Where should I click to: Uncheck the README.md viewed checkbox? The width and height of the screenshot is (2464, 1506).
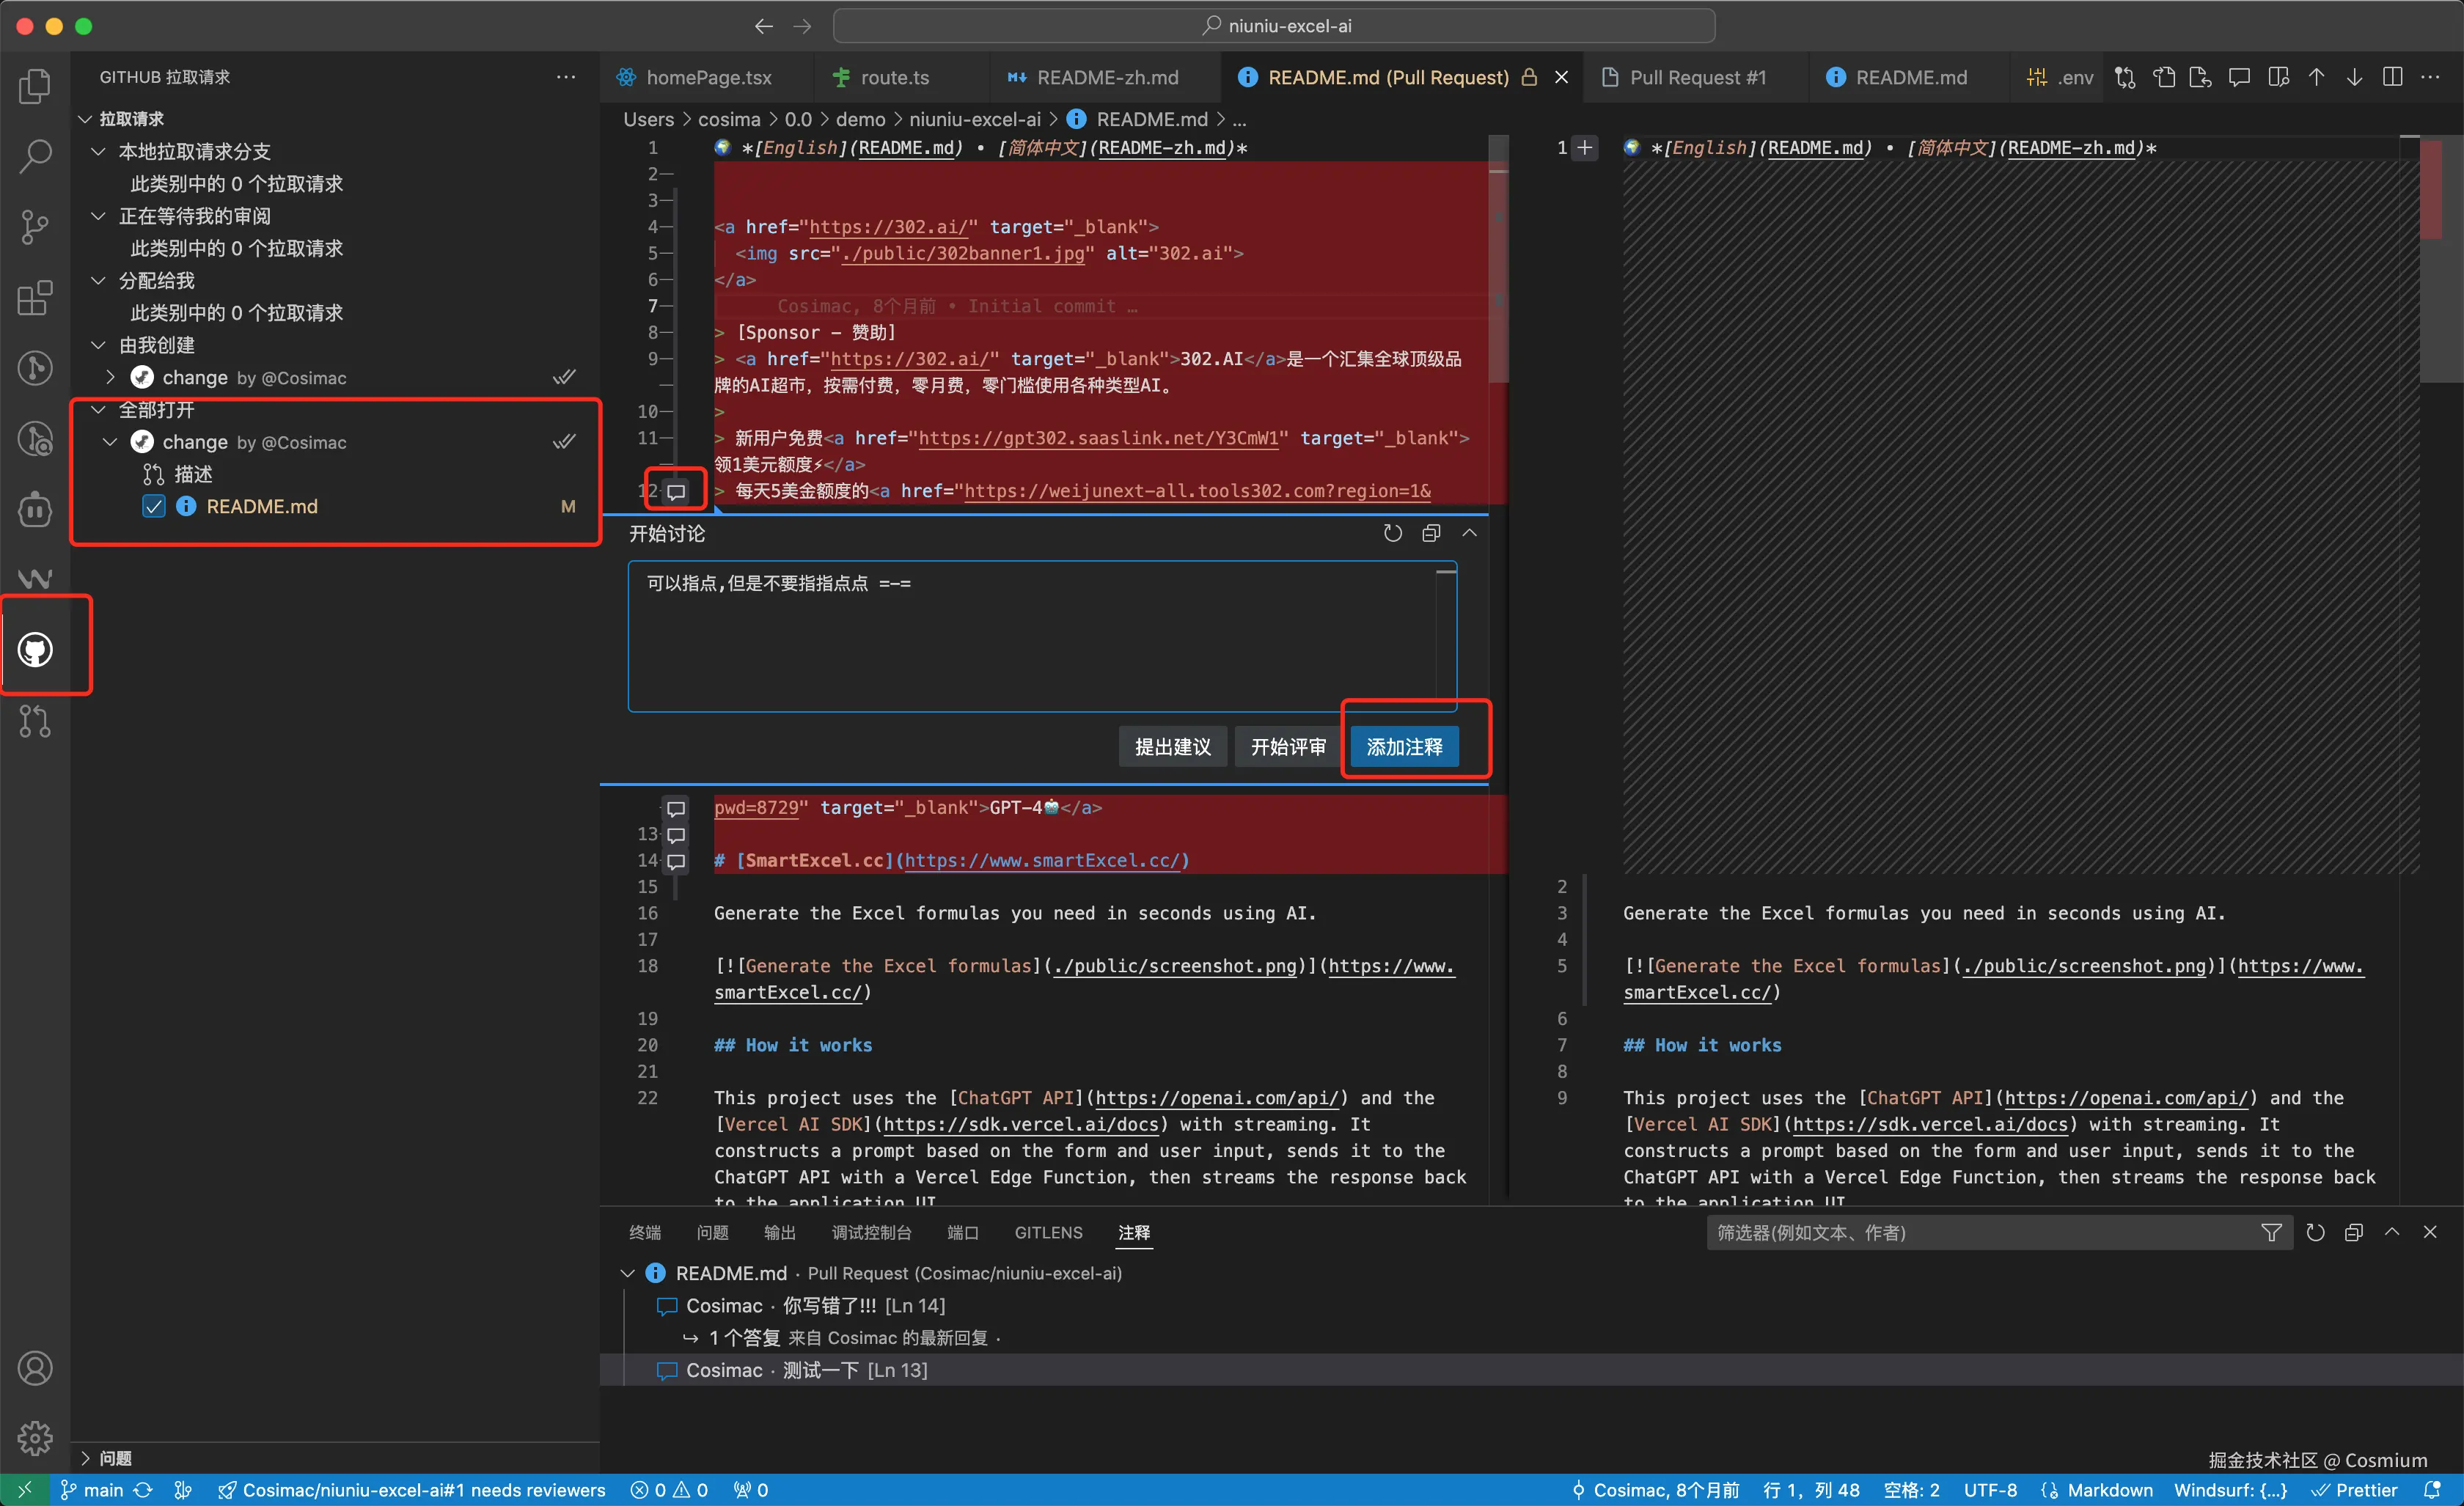click(154, 506)
